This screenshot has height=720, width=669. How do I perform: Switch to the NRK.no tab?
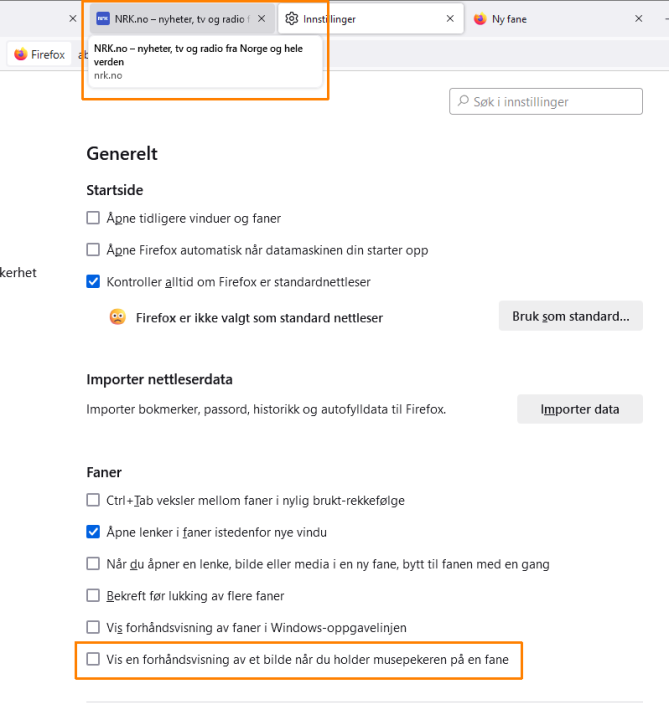point(180,19)
